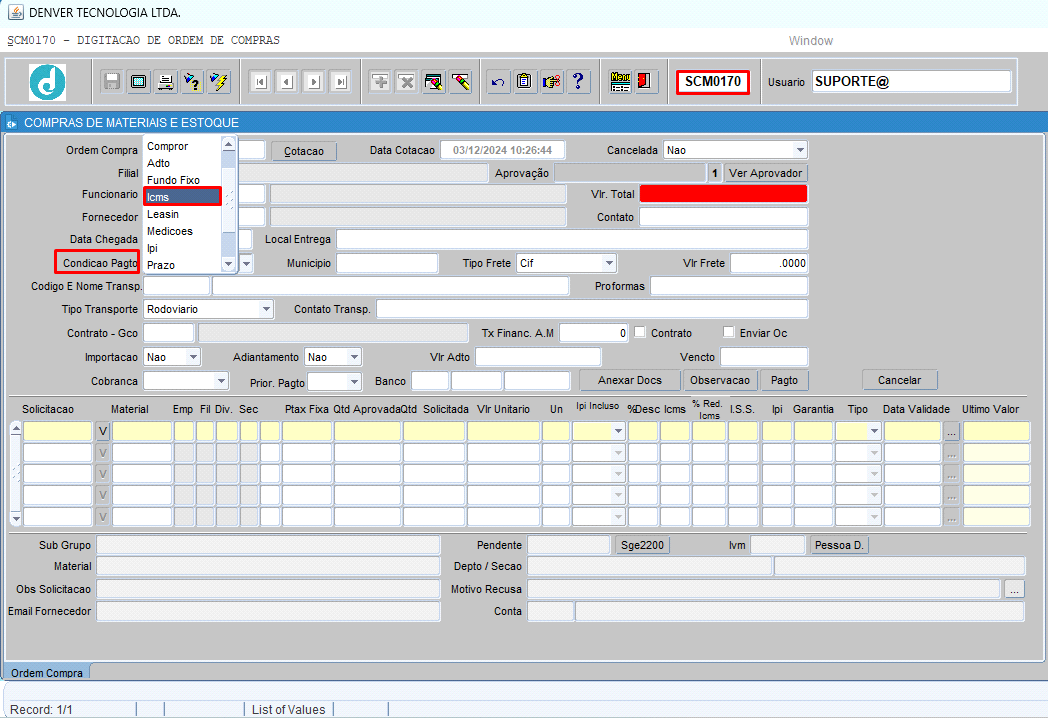Click the Save diskette toolbar icon
1048x718 pixels.
[112, 82]
